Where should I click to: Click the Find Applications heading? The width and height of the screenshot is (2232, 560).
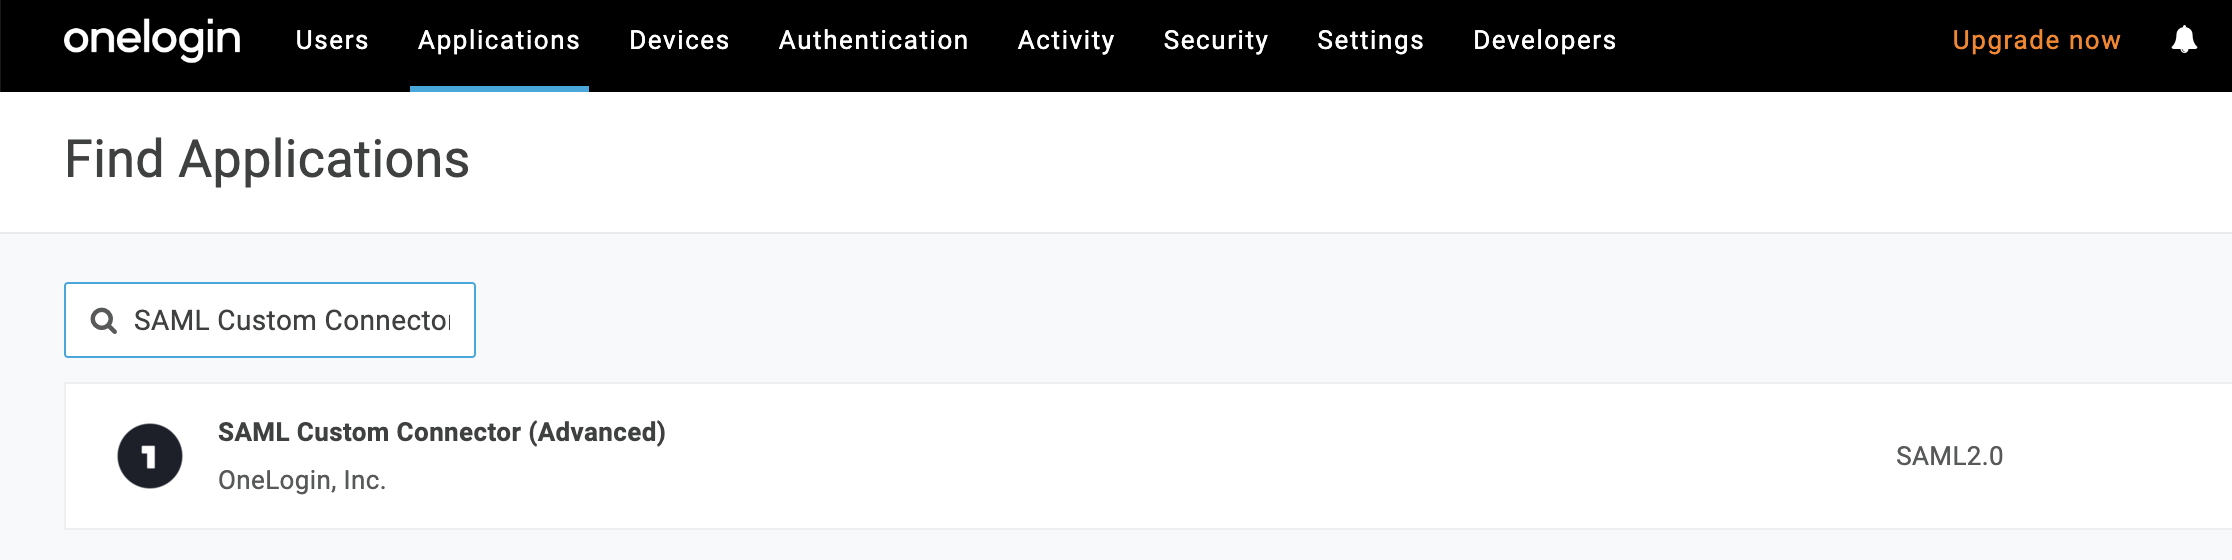[267, 159]
